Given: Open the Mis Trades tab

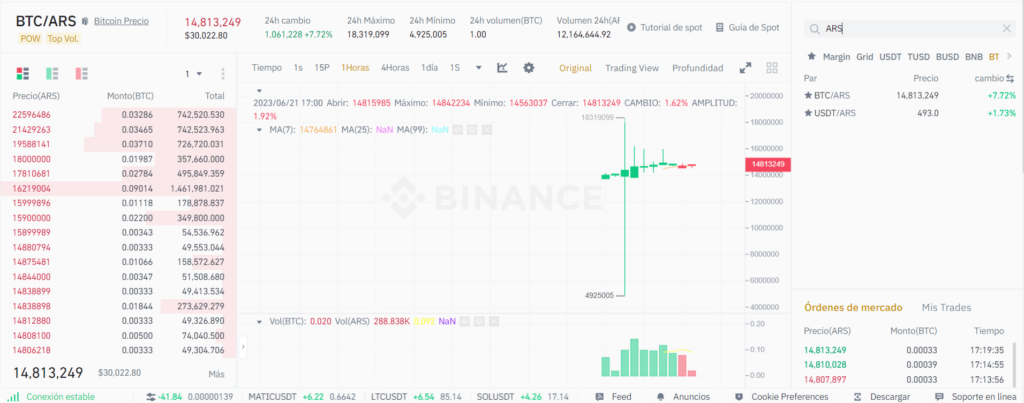Looking at the screenshot, I should pos(946,307).
